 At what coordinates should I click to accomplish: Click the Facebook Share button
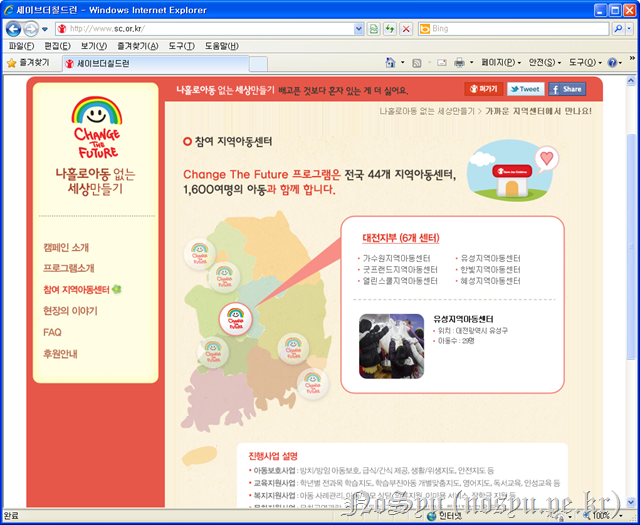566,89
